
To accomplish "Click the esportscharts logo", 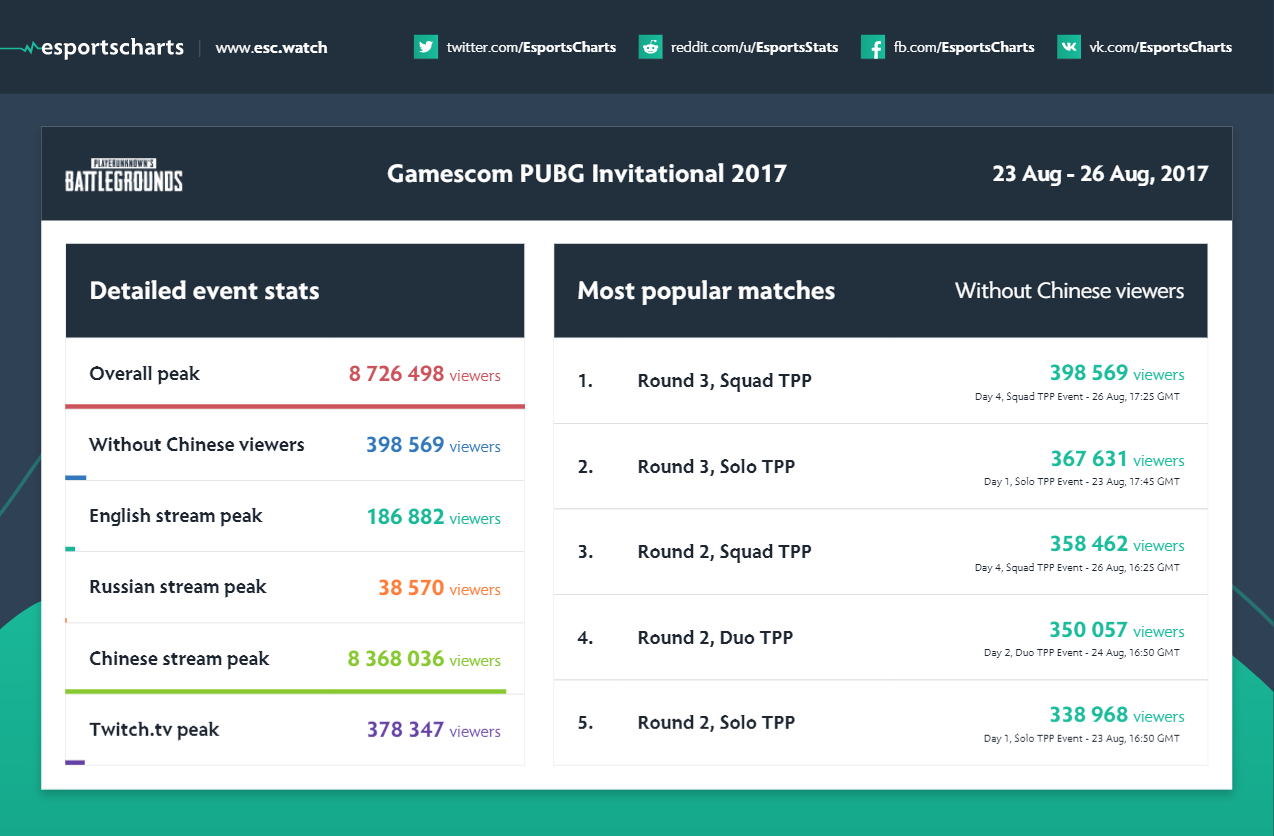I will pyautogui.click(x=92, y=47).
